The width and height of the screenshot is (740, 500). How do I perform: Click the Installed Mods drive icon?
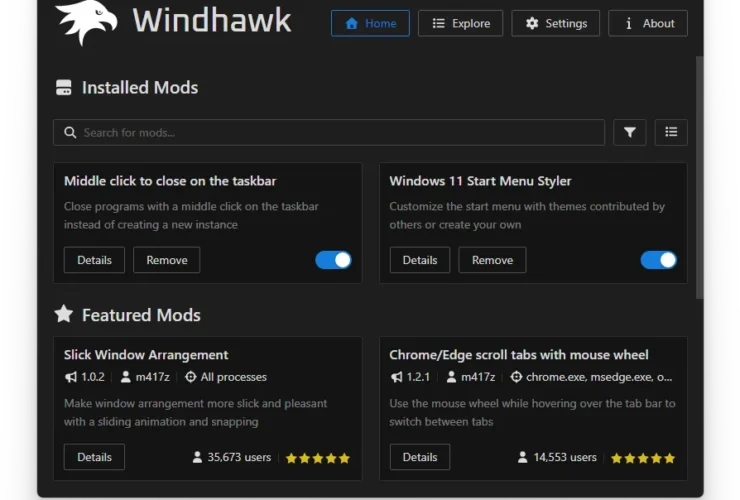click(x=64, y=87)
